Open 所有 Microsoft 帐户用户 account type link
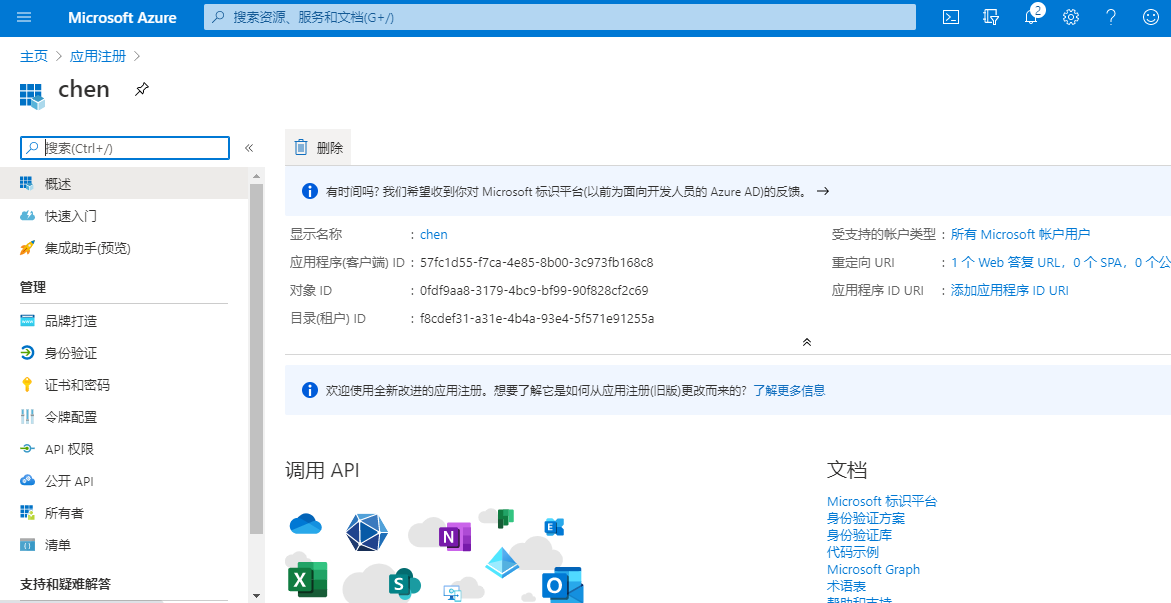The image size is (1171, 603). click(1020, 235)
